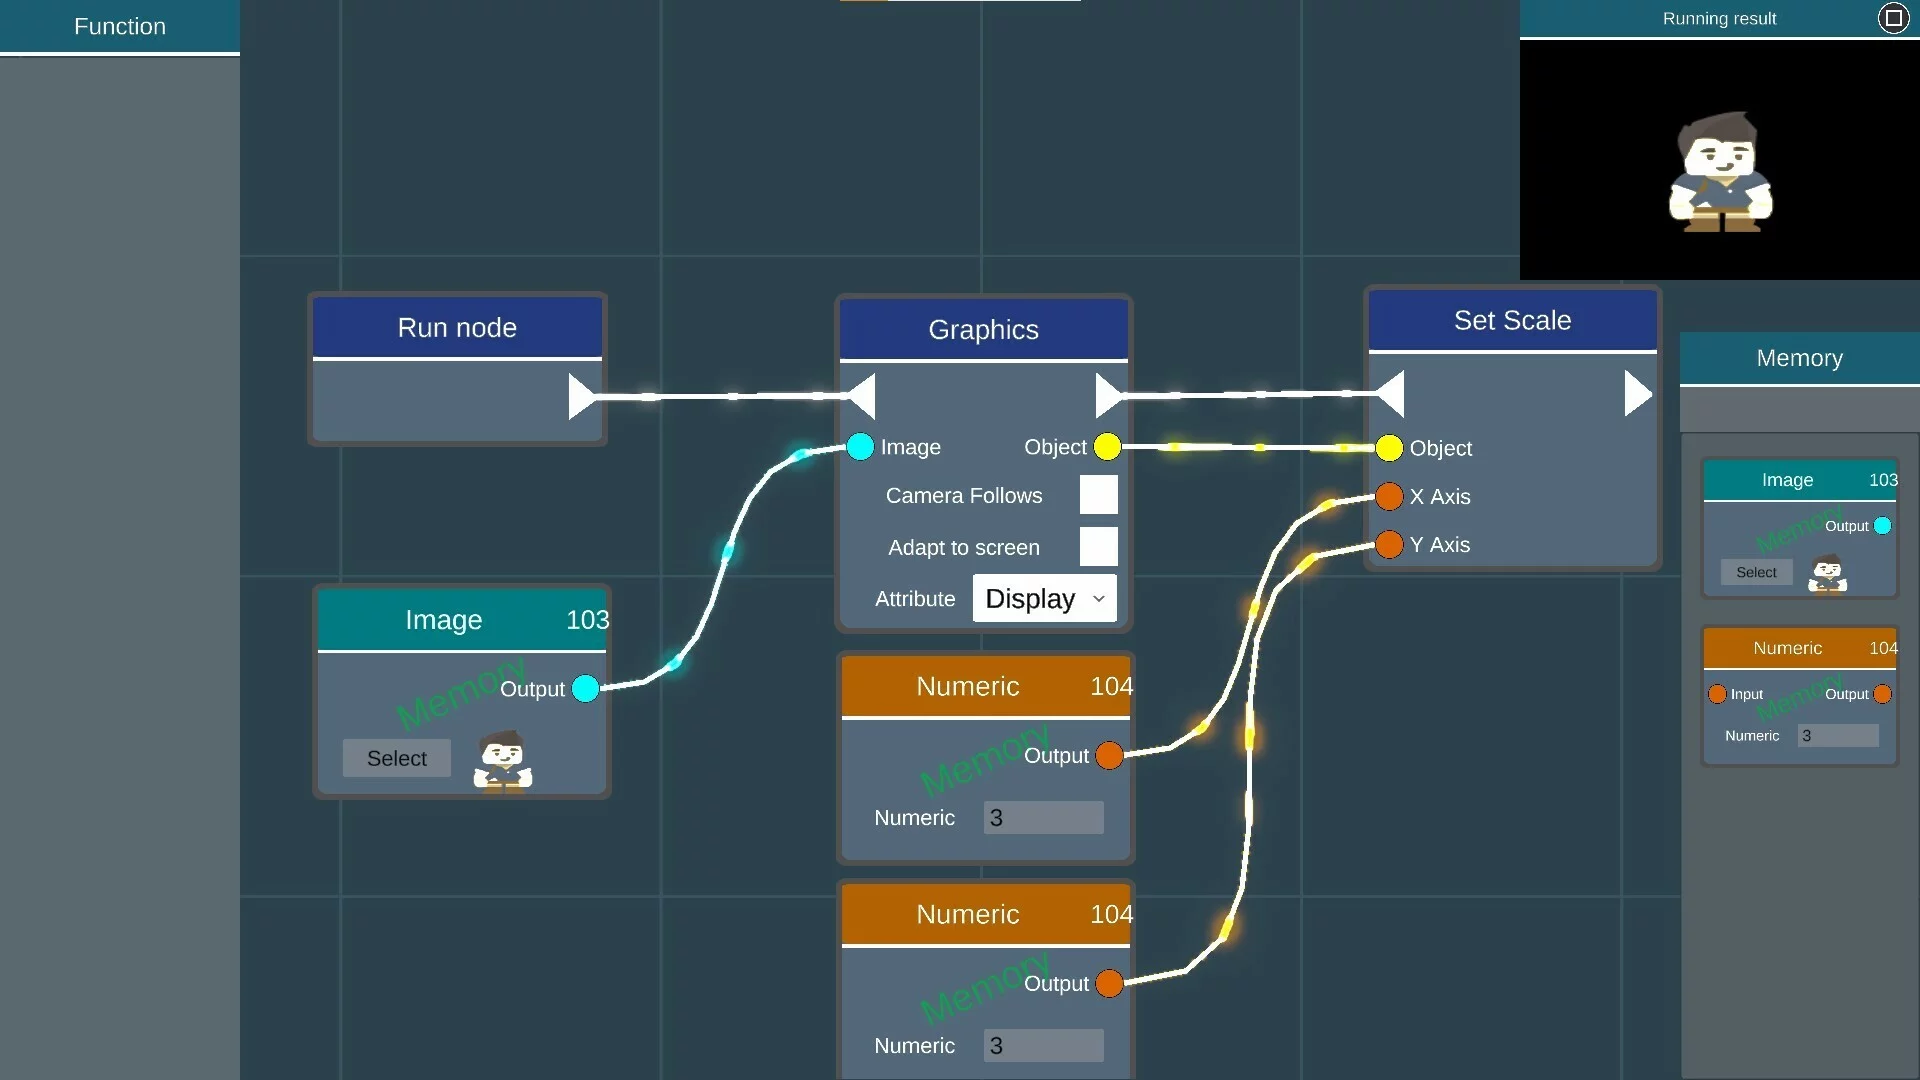Screen dimensions: 1920x1080
Task: Open the Function panel tab
Action: coord(120,27)
